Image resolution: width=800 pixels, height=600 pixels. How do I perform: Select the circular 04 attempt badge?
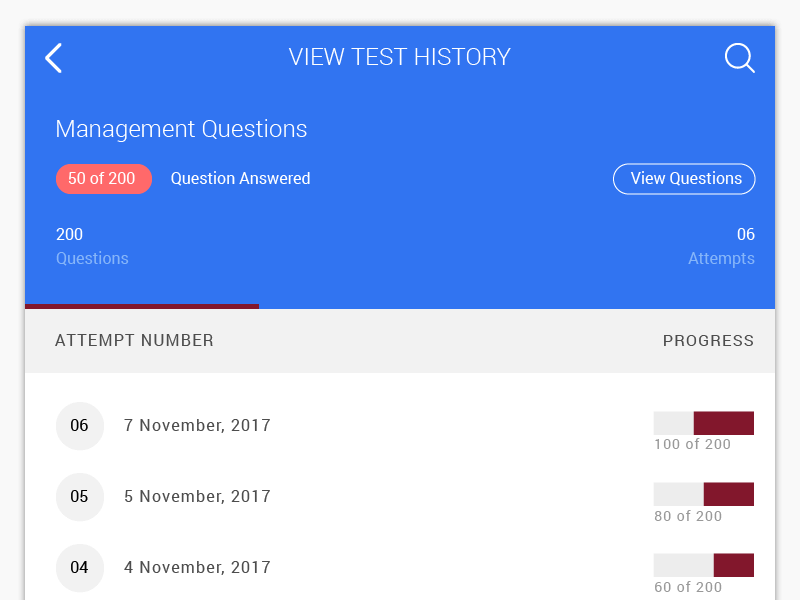[80, 567]
